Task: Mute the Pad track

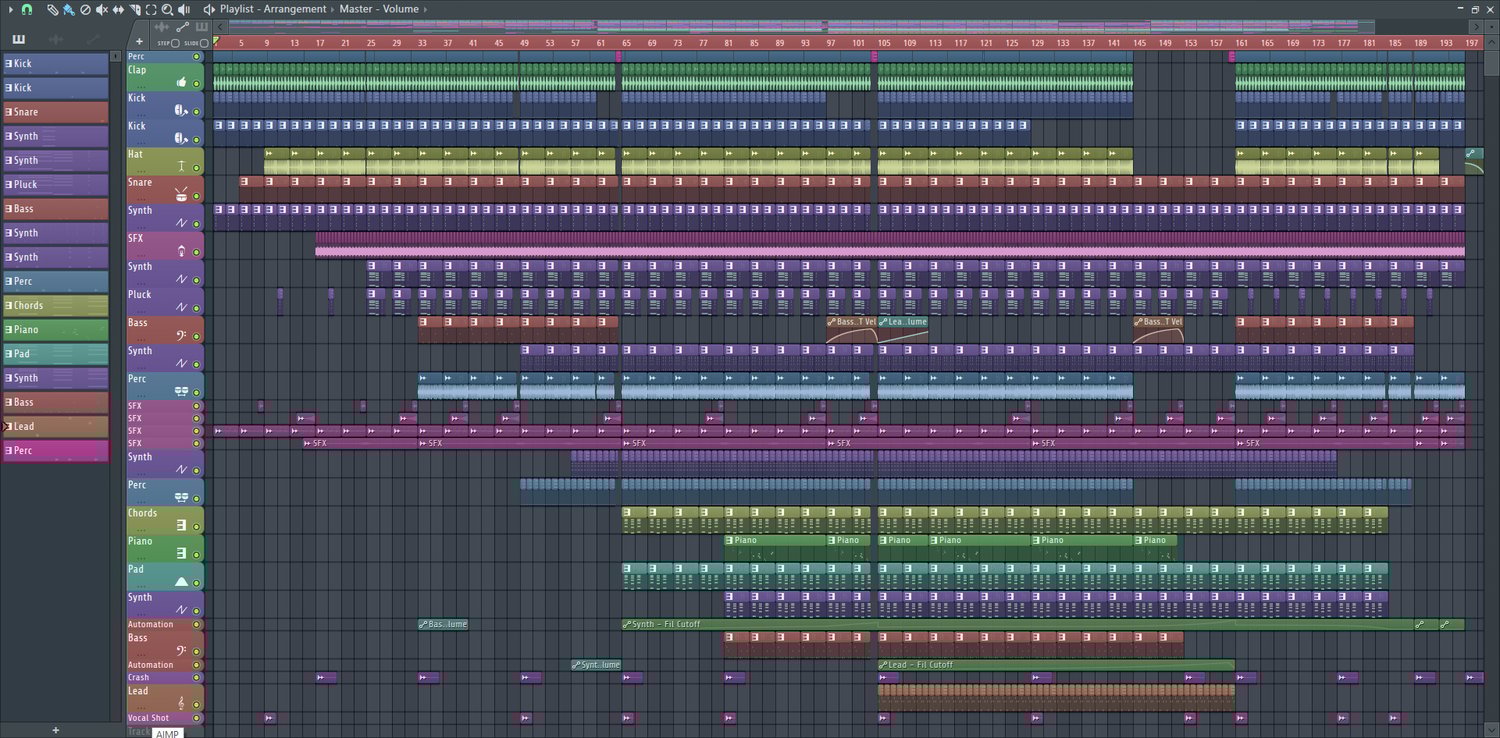Action: point(197,582)
